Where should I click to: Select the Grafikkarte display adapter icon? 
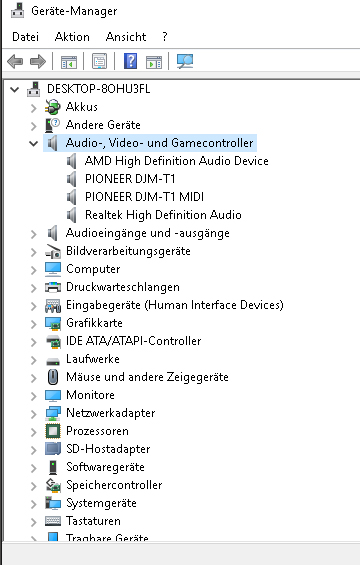(53, 323)
